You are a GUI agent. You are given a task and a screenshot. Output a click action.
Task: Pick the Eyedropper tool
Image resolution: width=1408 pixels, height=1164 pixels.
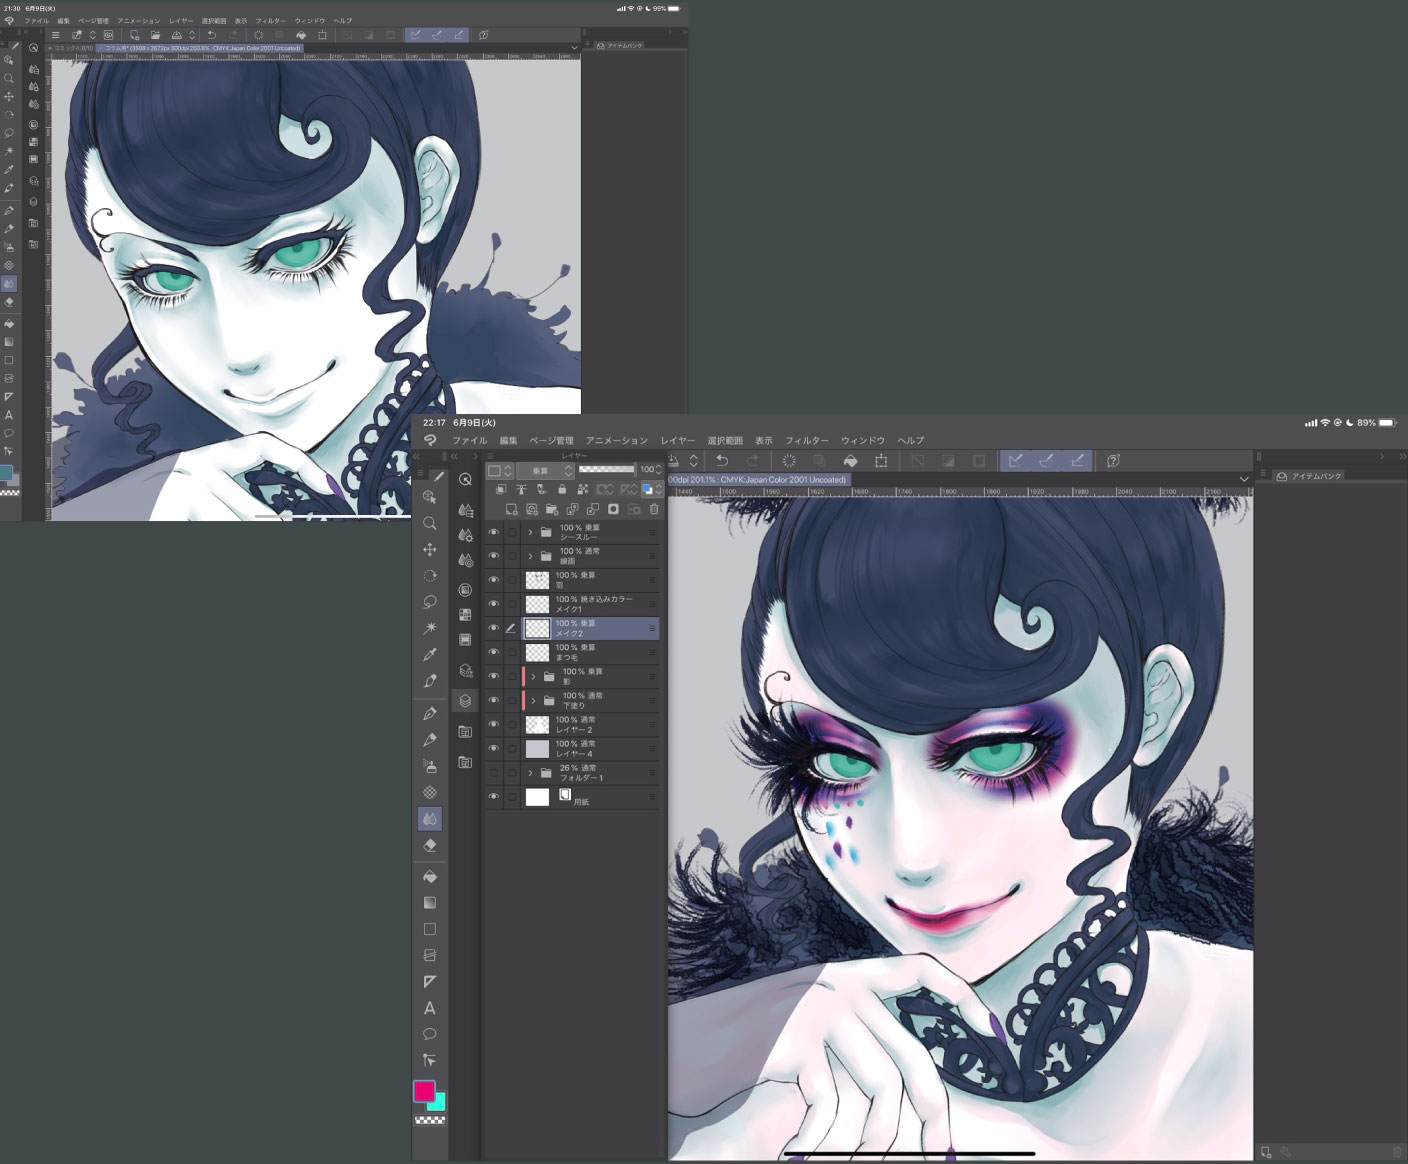pyautogui.click(x=430, y=655)
